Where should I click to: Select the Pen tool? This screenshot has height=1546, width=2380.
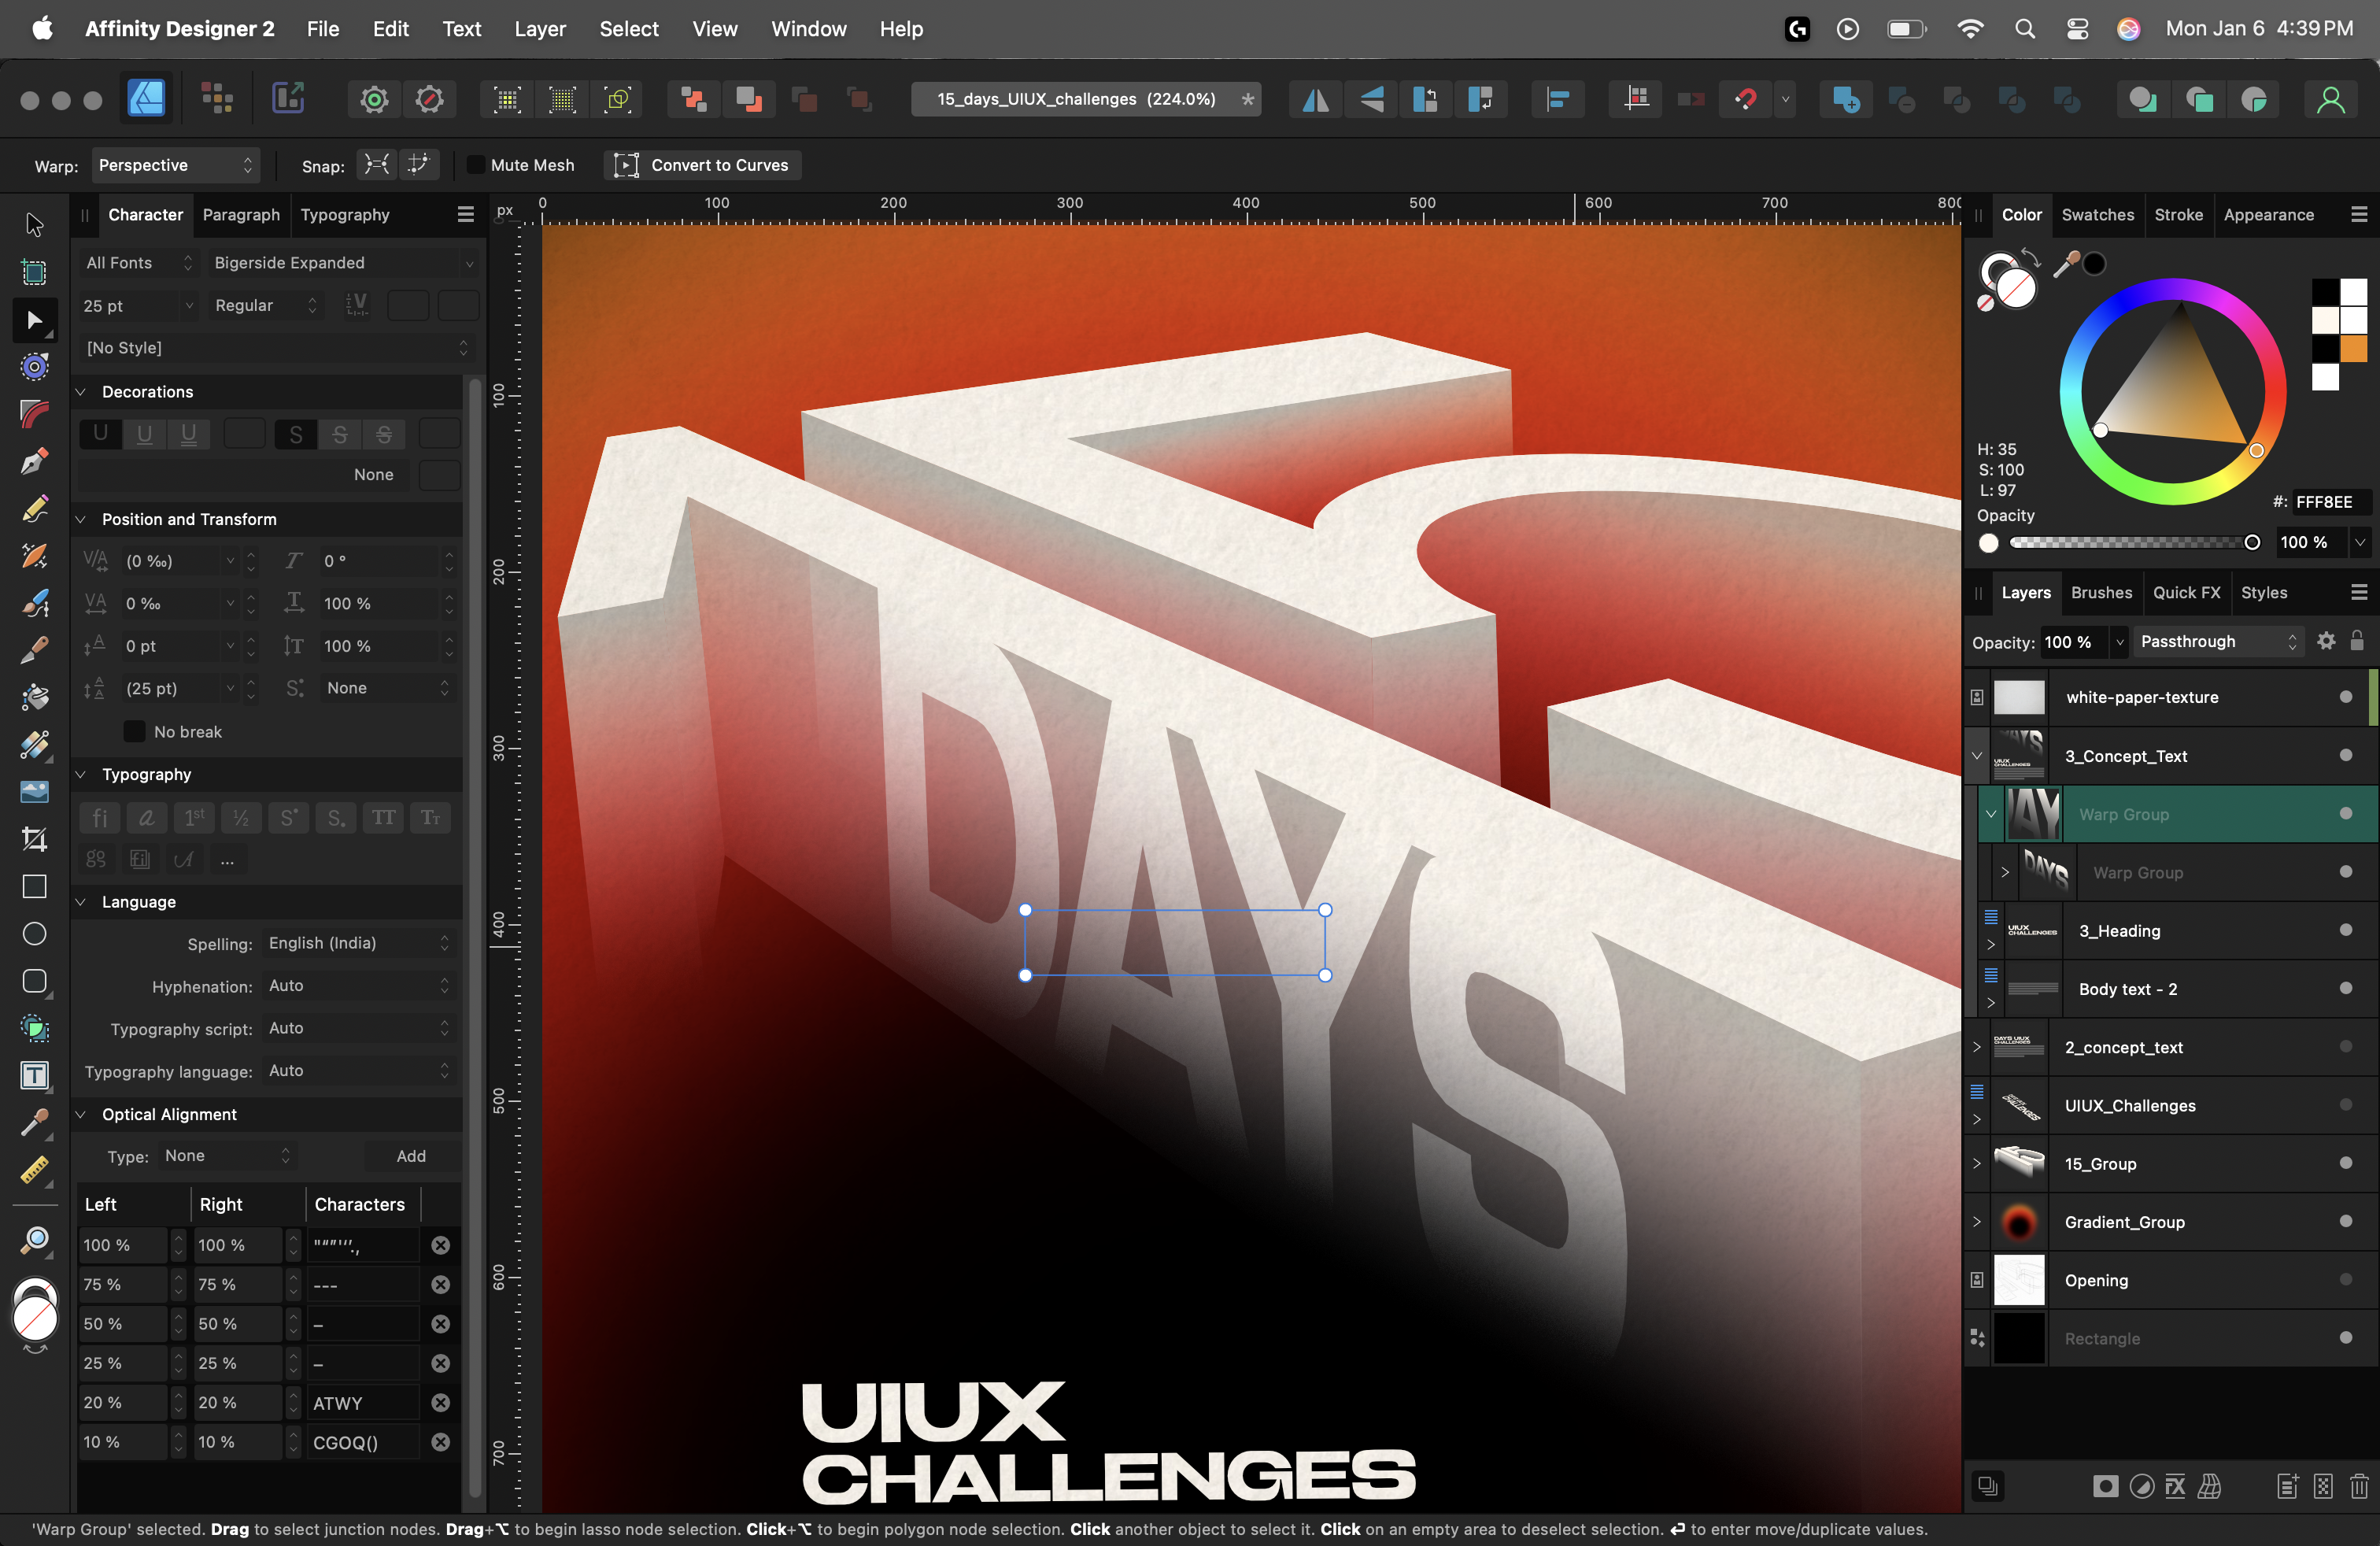[34, 461]
